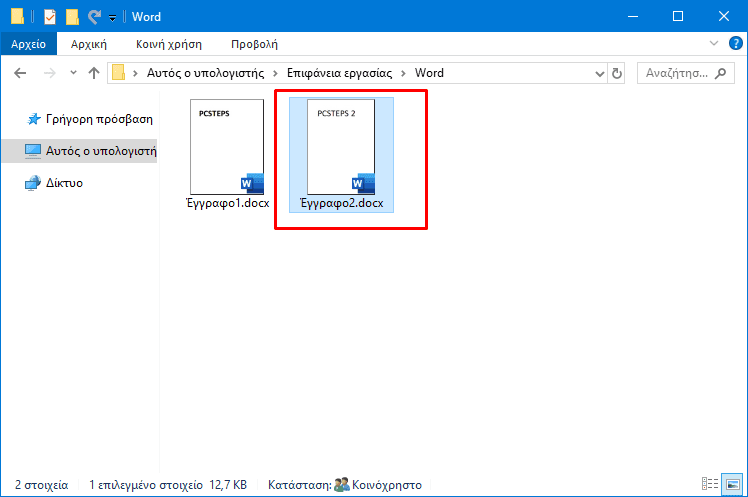Switch to large thumbnails view in the status bar

click(732, 484)
